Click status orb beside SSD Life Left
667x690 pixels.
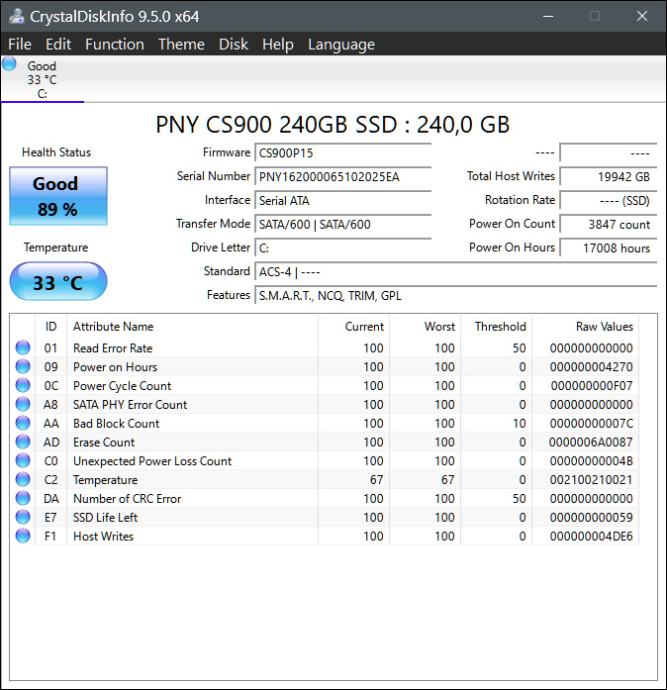(x=23, y=517)
